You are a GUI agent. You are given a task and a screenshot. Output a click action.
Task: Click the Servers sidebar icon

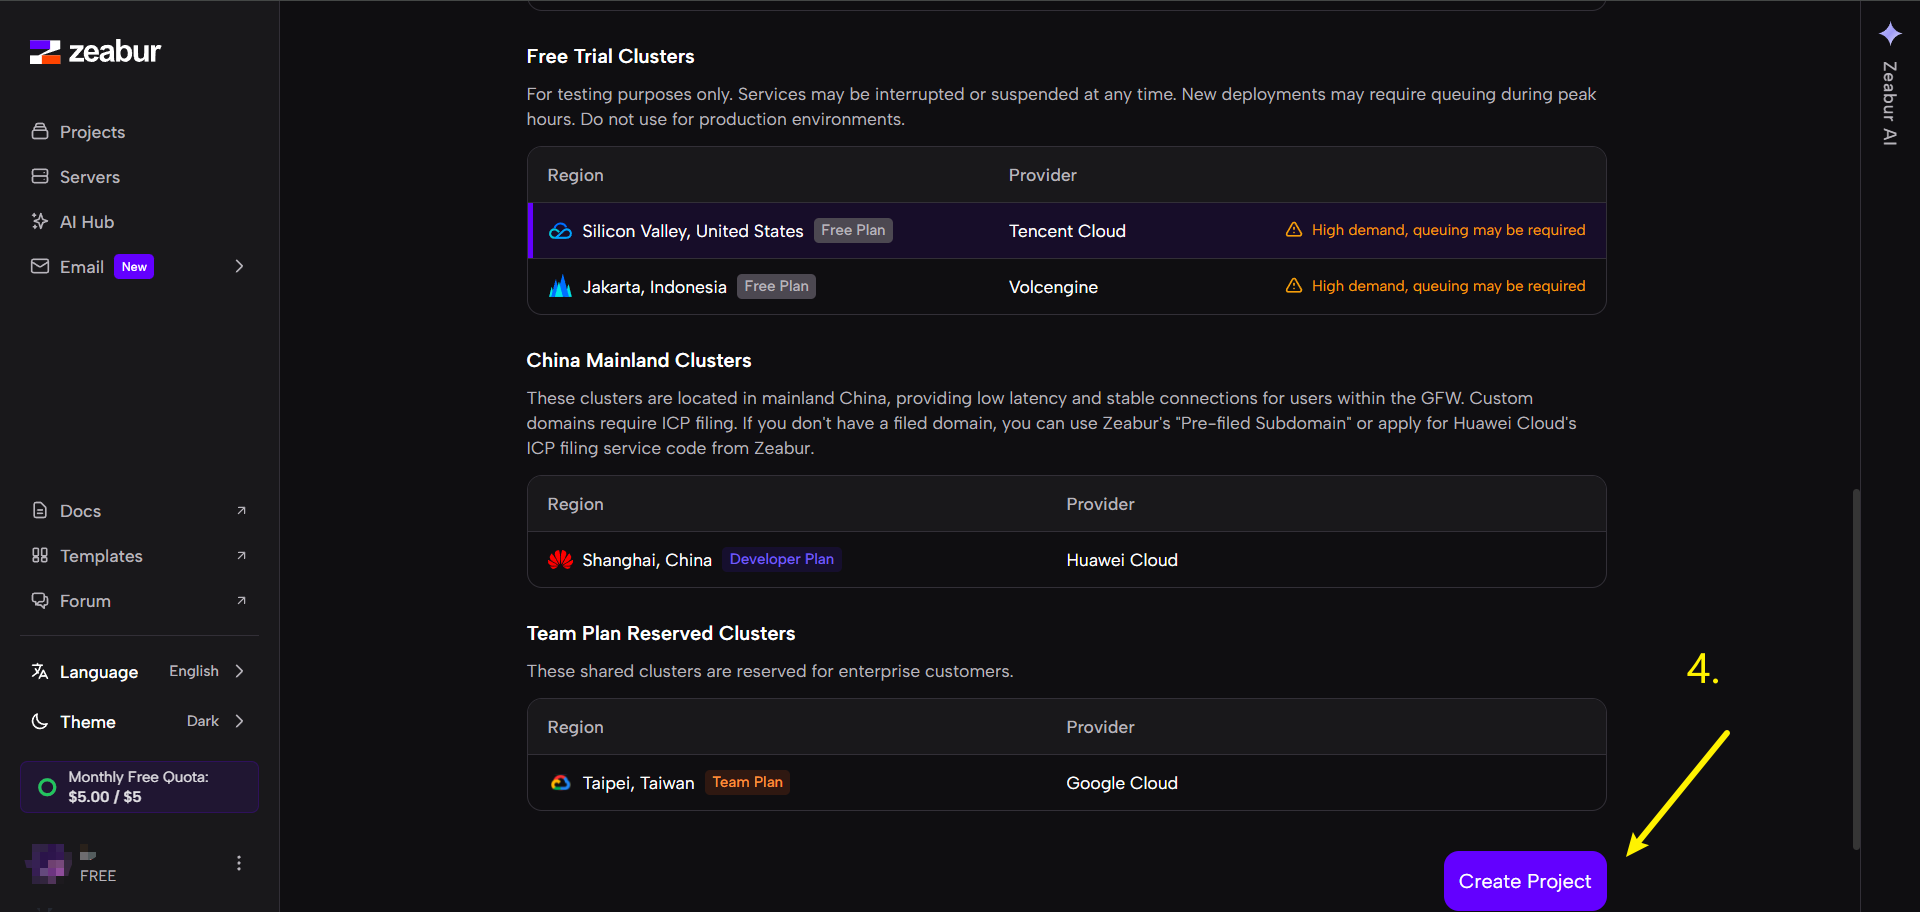pos(40,177)
